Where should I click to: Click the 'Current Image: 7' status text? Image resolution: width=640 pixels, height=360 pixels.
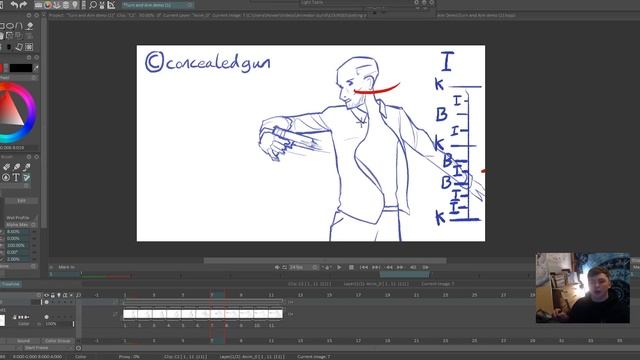(x=314, y=357)
